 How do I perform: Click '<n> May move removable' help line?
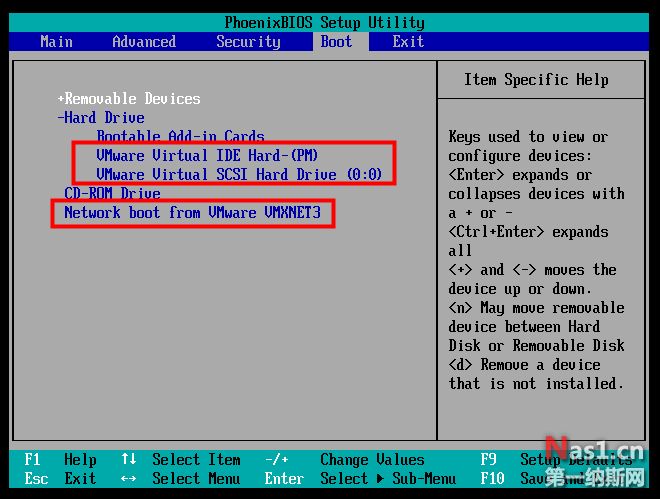(536, 308)
